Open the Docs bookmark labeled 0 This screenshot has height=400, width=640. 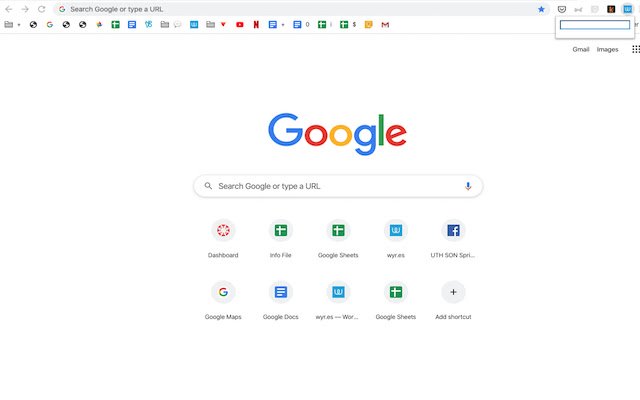(301, 24)
